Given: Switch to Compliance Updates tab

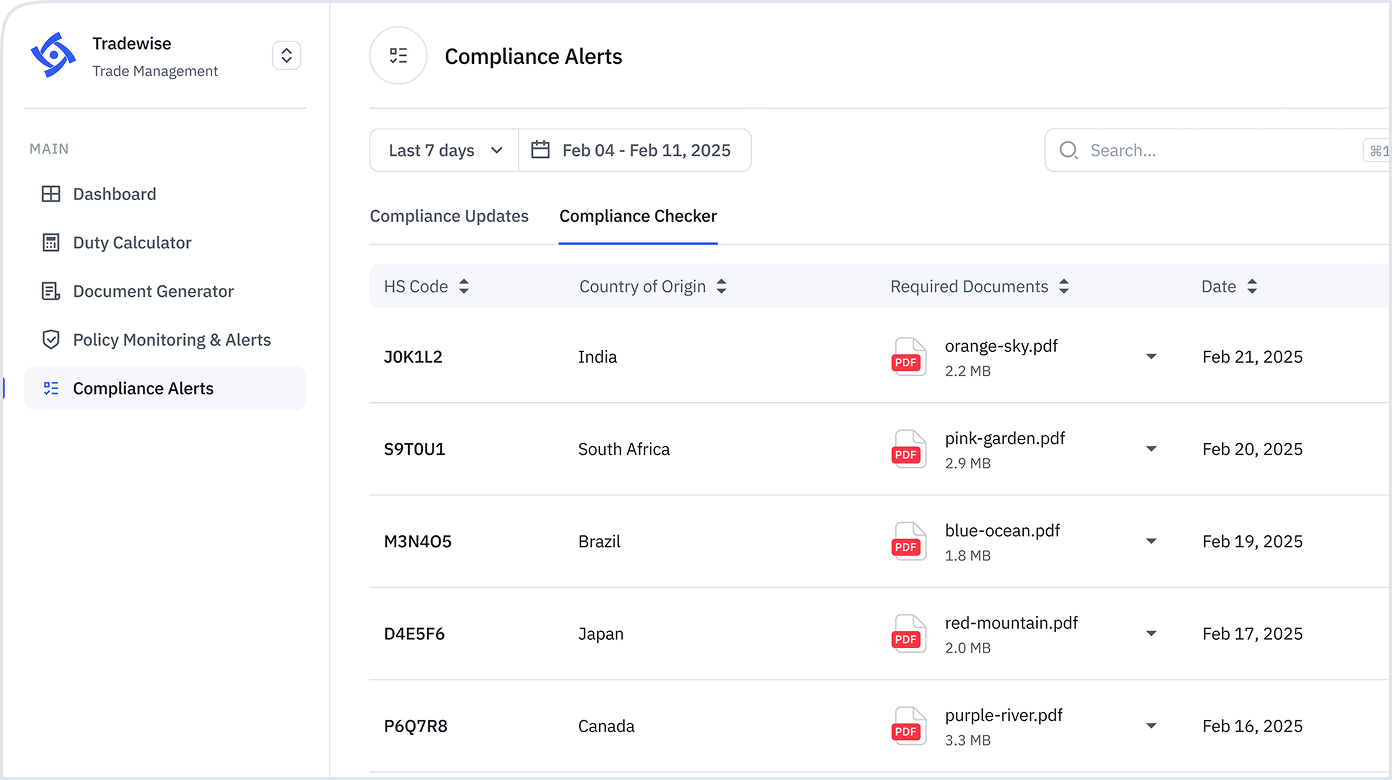Looking at the screenshot, I should click(449, 216).
